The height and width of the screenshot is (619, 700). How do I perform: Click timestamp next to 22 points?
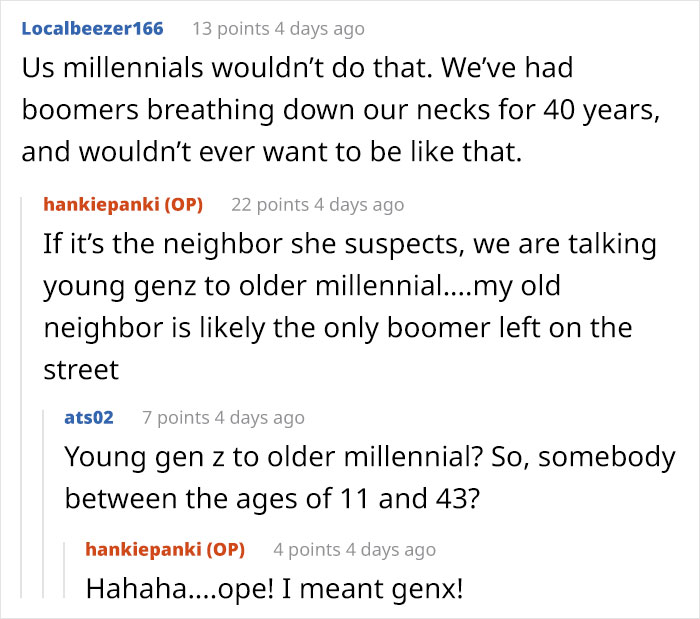point(359,205)
